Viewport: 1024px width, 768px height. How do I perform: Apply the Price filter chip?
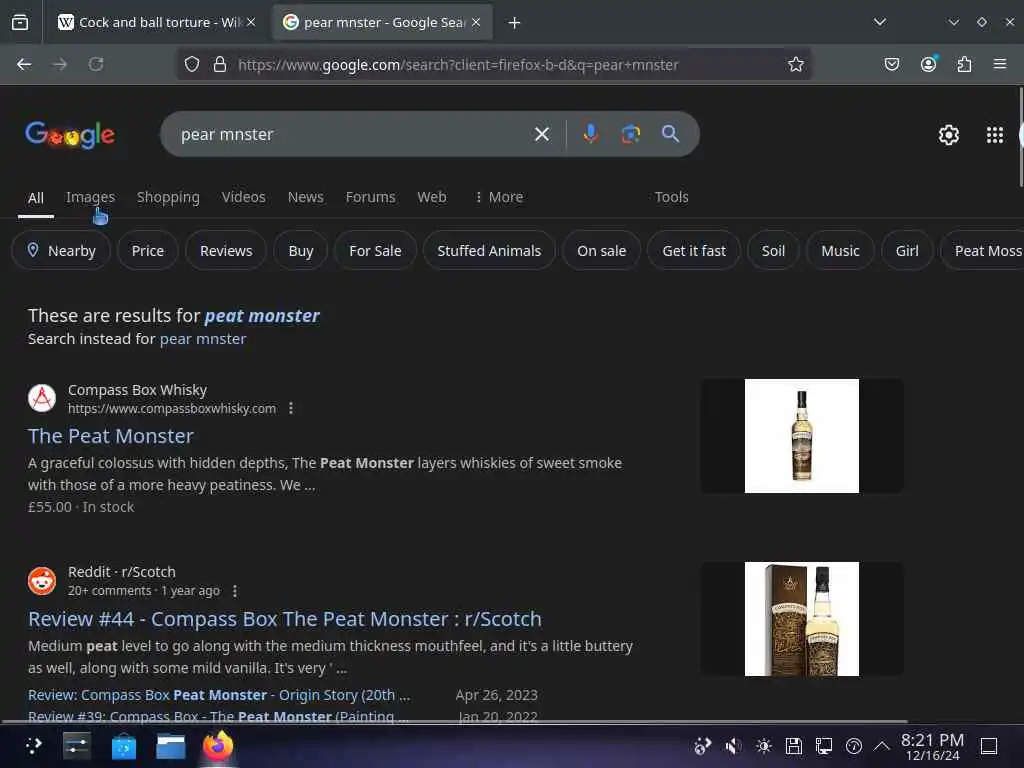(148, 251)
